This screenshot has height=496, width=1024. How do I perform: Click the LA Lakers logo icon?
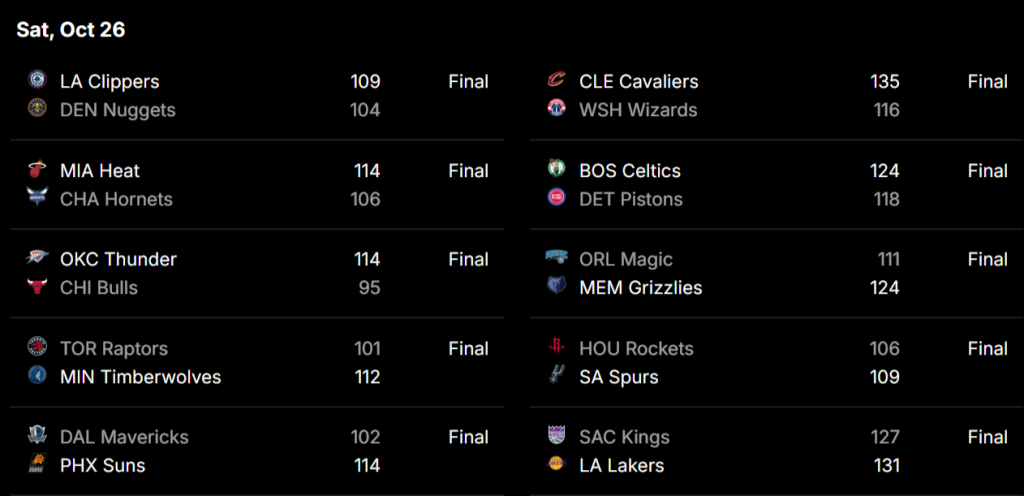(557, 464)
